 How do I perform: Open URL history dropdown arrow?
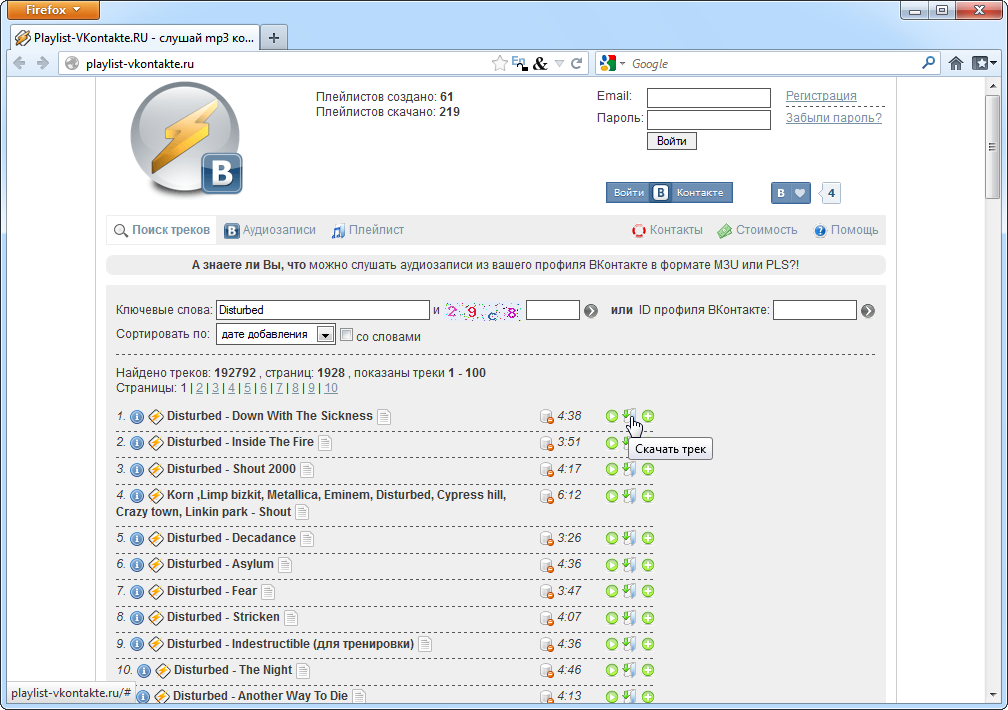point(559,64)
